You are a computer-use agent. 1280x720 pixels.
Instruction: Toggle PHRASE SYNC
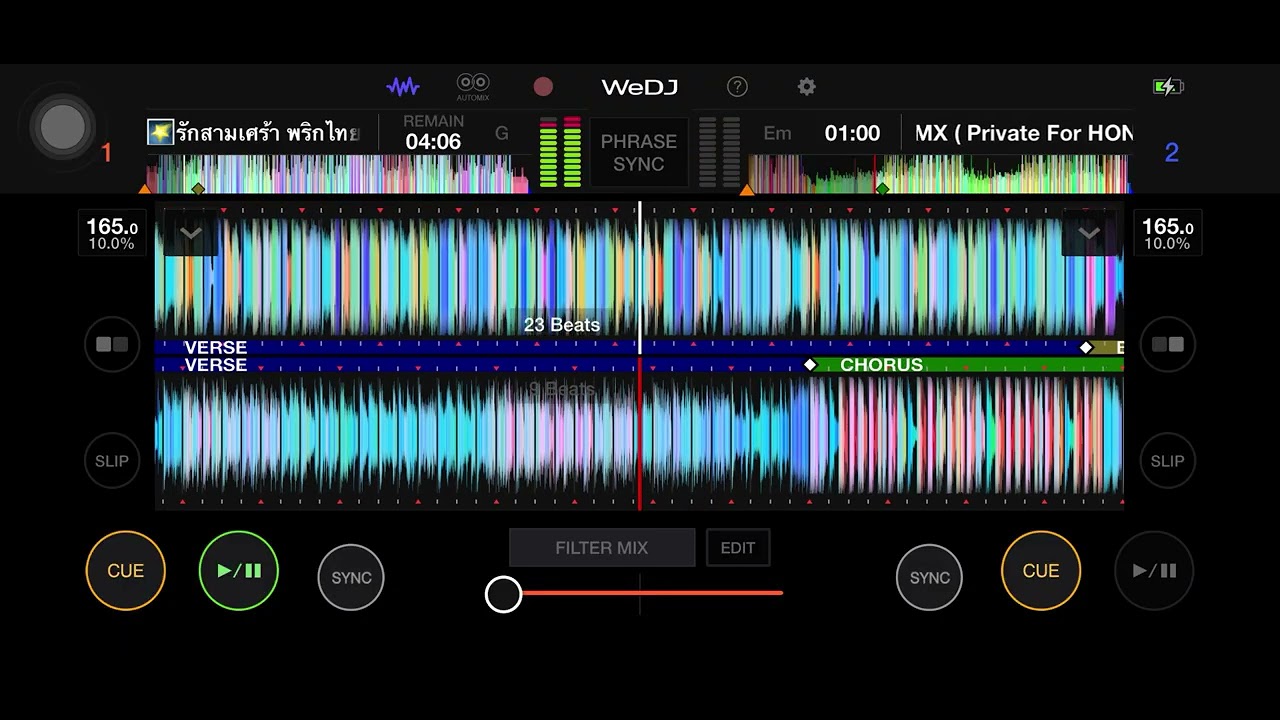tap(639, 152)
